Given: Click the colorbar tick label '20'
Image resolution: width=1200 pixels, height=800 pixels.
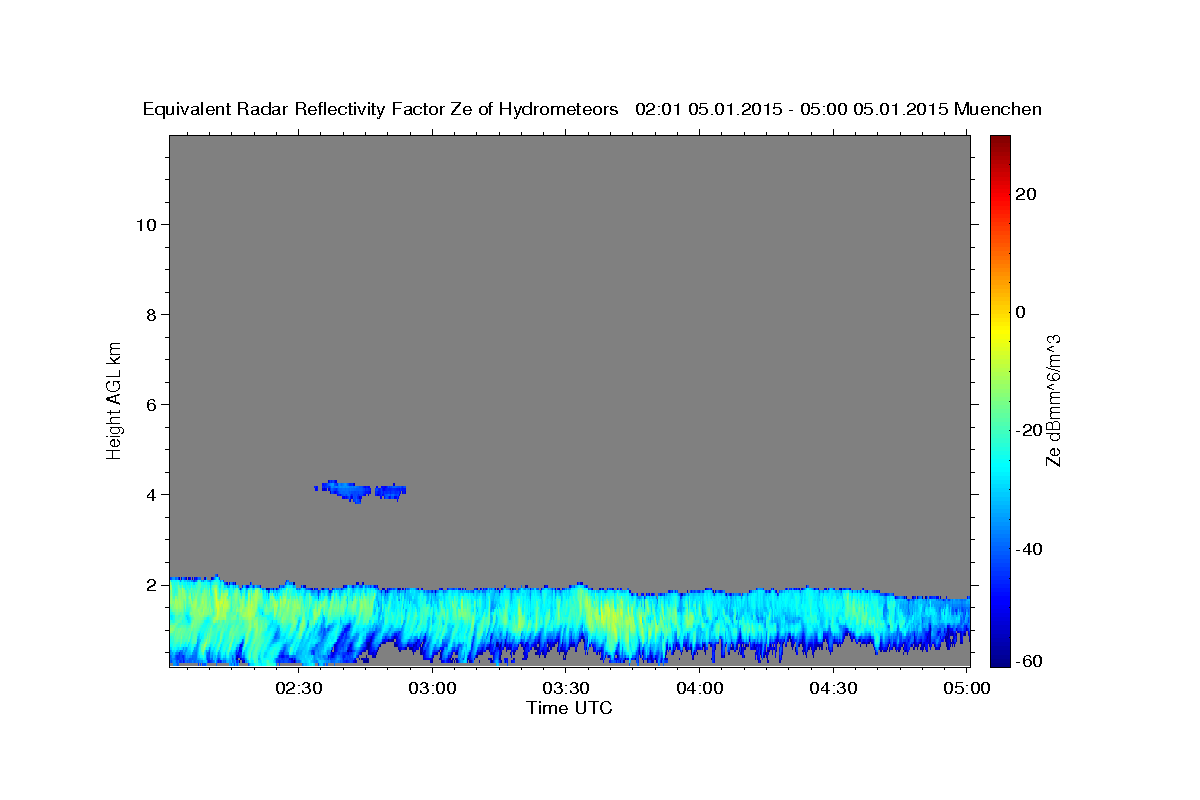Looking at the screenshot, I should tap(1026, 194).
